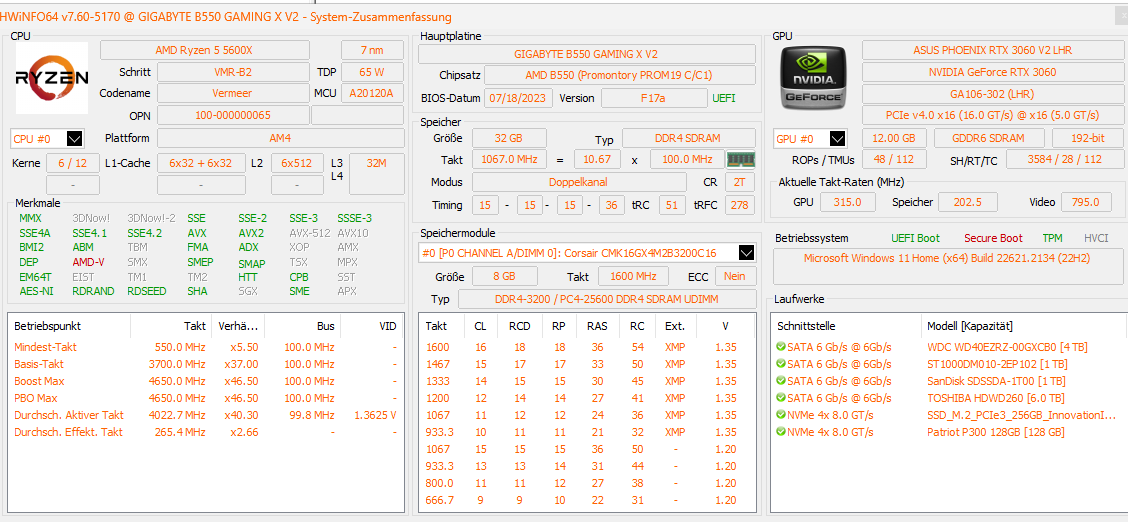The image size is (1128, 522).
Task: Select the Mindest-Takt row
Action: click(x=205, y=347)
